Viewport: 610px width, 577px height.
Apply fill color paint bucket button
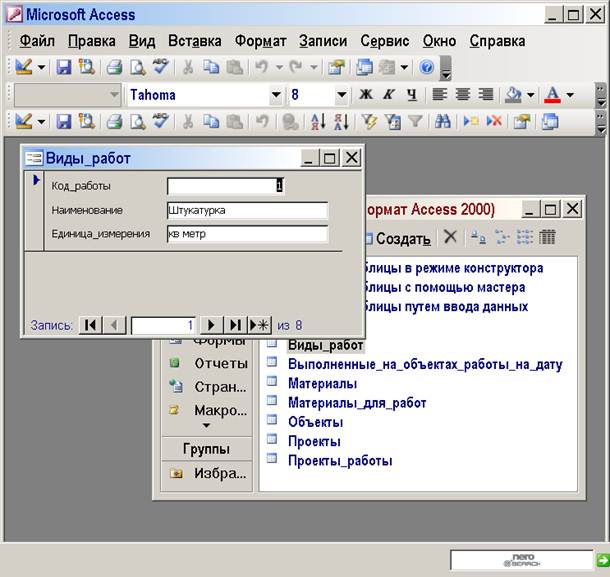[513, 95]
